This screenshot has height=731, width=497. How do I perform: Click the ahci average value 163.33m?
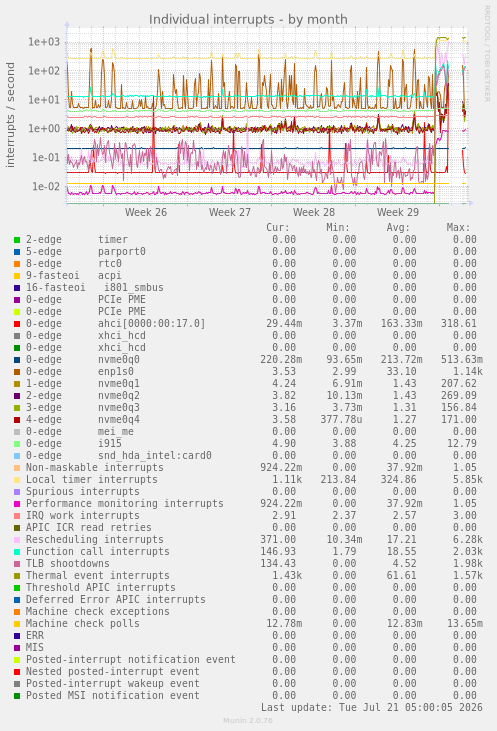401,324
